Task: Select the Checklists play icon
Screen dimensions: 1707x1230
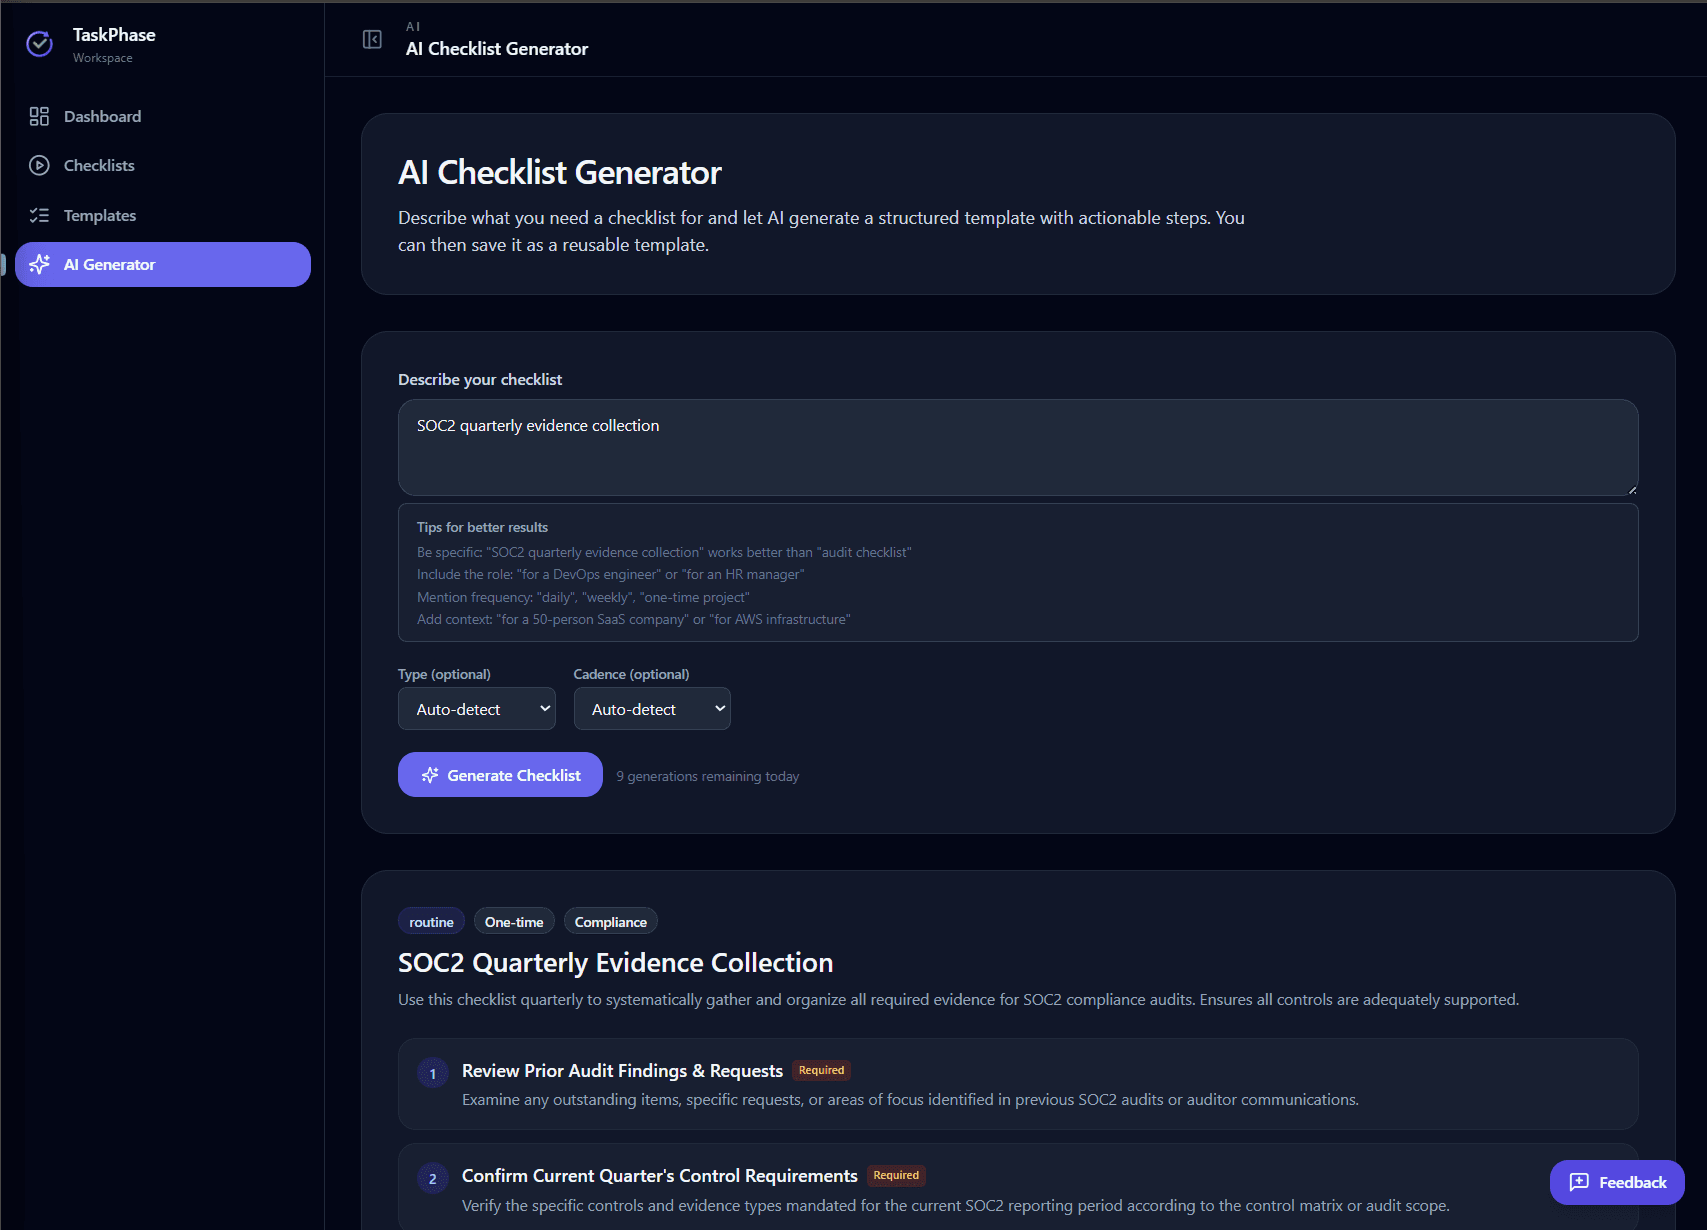Action: tap(39, 165)
